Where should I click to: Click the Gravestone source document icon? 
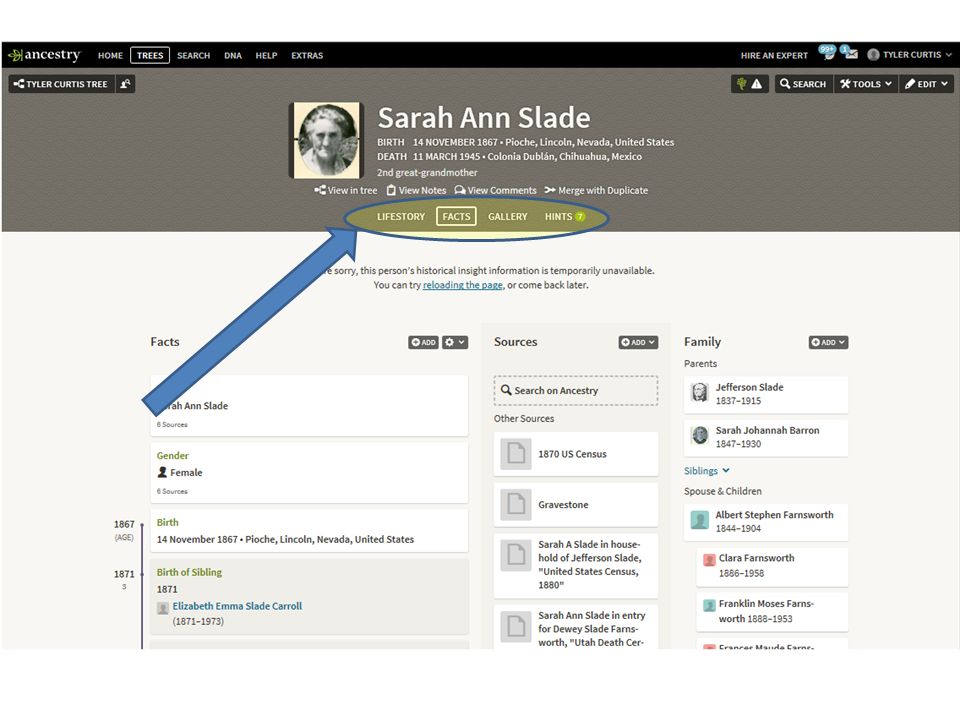pyautogui.click(x=516, y=504)
